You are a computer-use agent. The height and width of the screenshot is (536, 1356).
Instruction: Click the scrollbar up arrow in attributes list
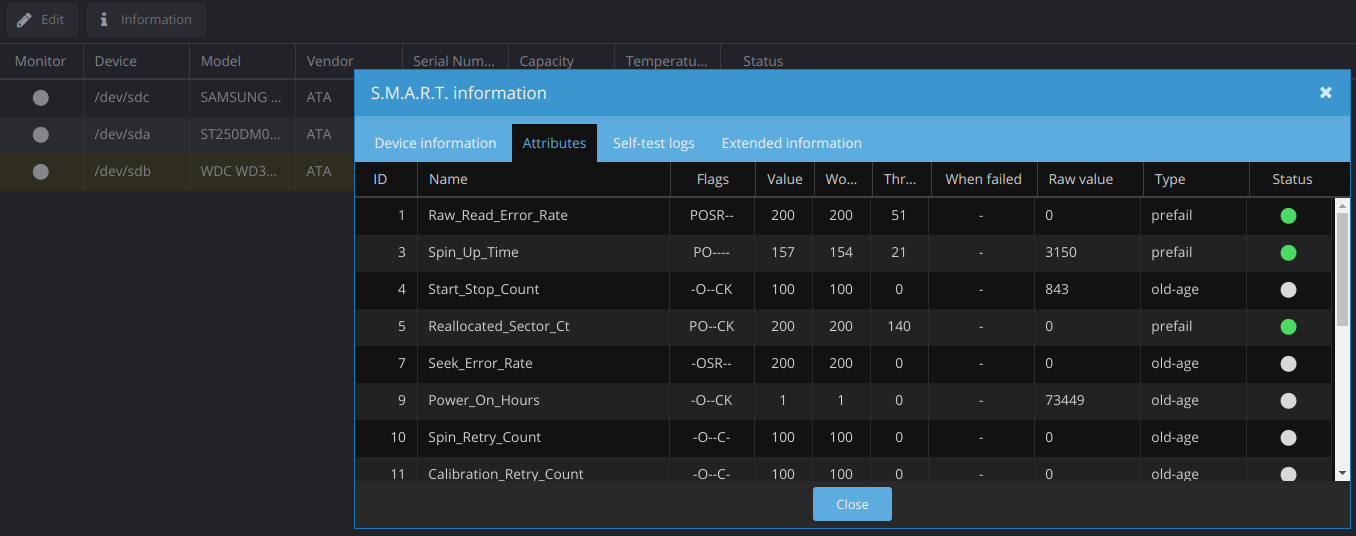click(1342, 205)
